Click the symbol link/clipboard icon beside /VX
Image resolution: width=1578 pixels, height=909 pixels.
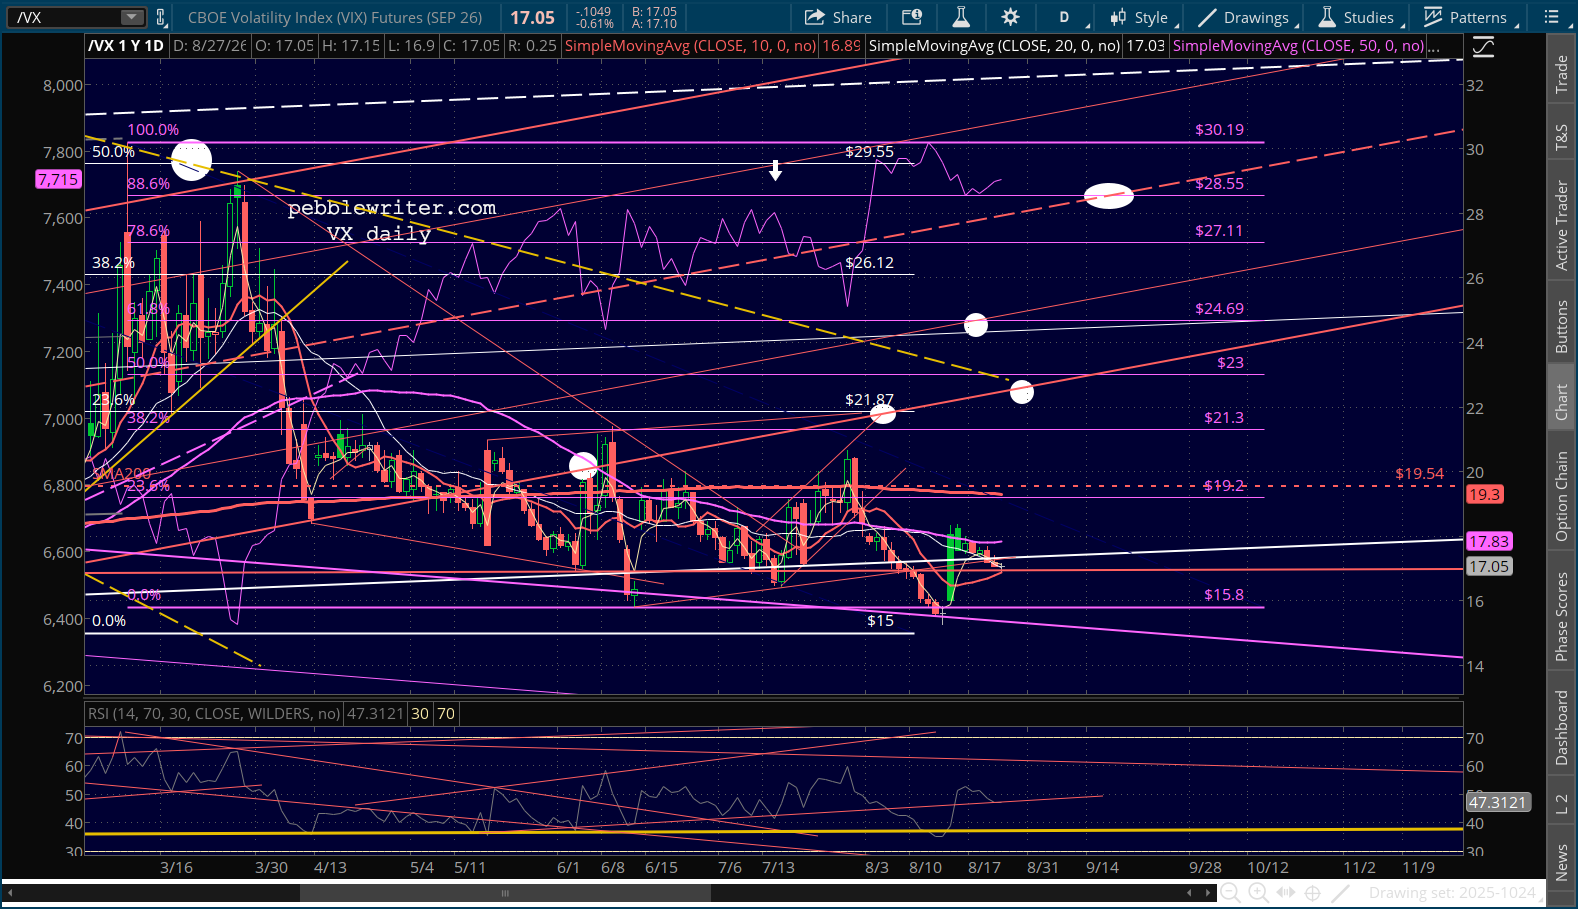point(161,17)
